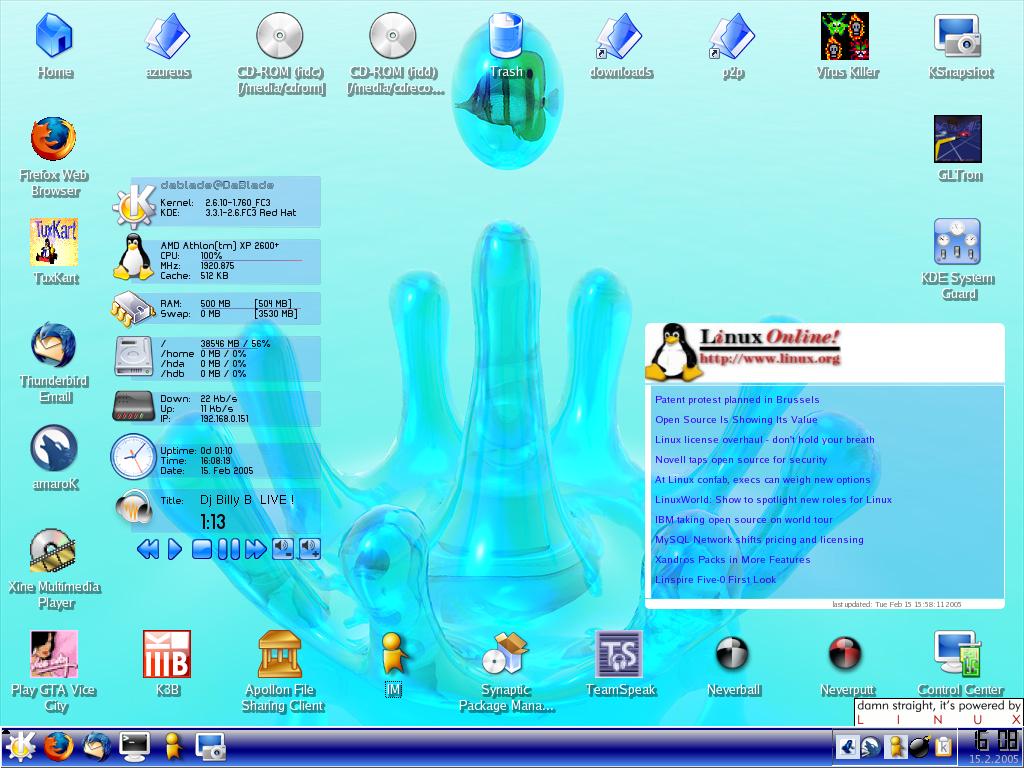Start playback in the music widget
Image resolution: width=1024 pixels, height=768 pixels.
174,550
